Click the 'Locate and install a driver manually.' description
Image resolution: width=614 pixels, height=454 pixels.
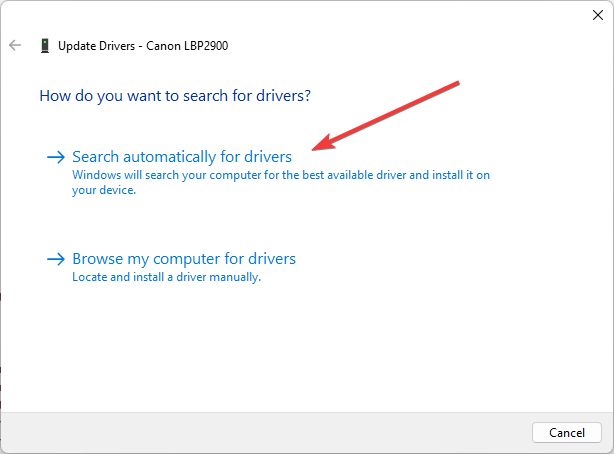click(166, 277)
